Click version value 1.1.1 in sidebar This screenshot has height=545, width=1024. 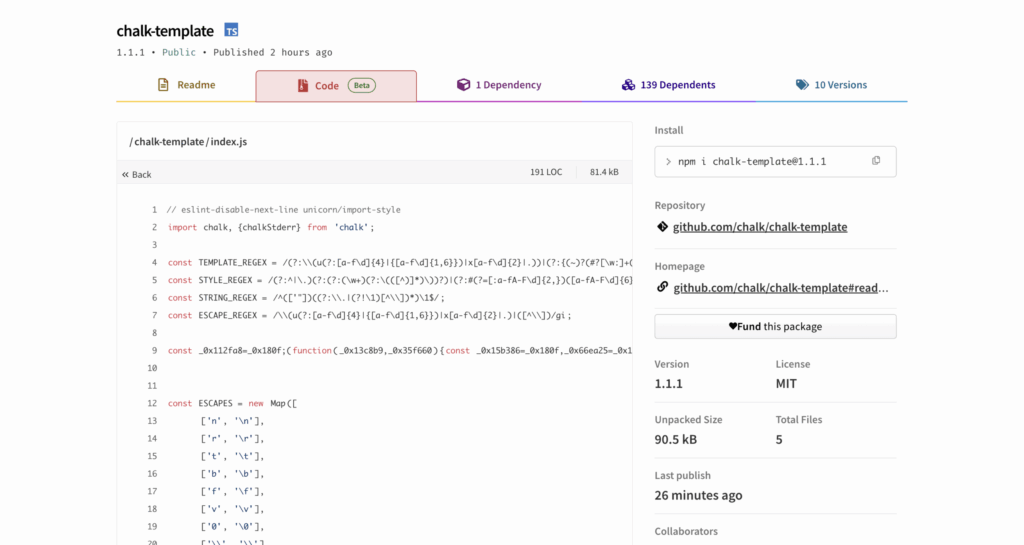coord(669,384)
